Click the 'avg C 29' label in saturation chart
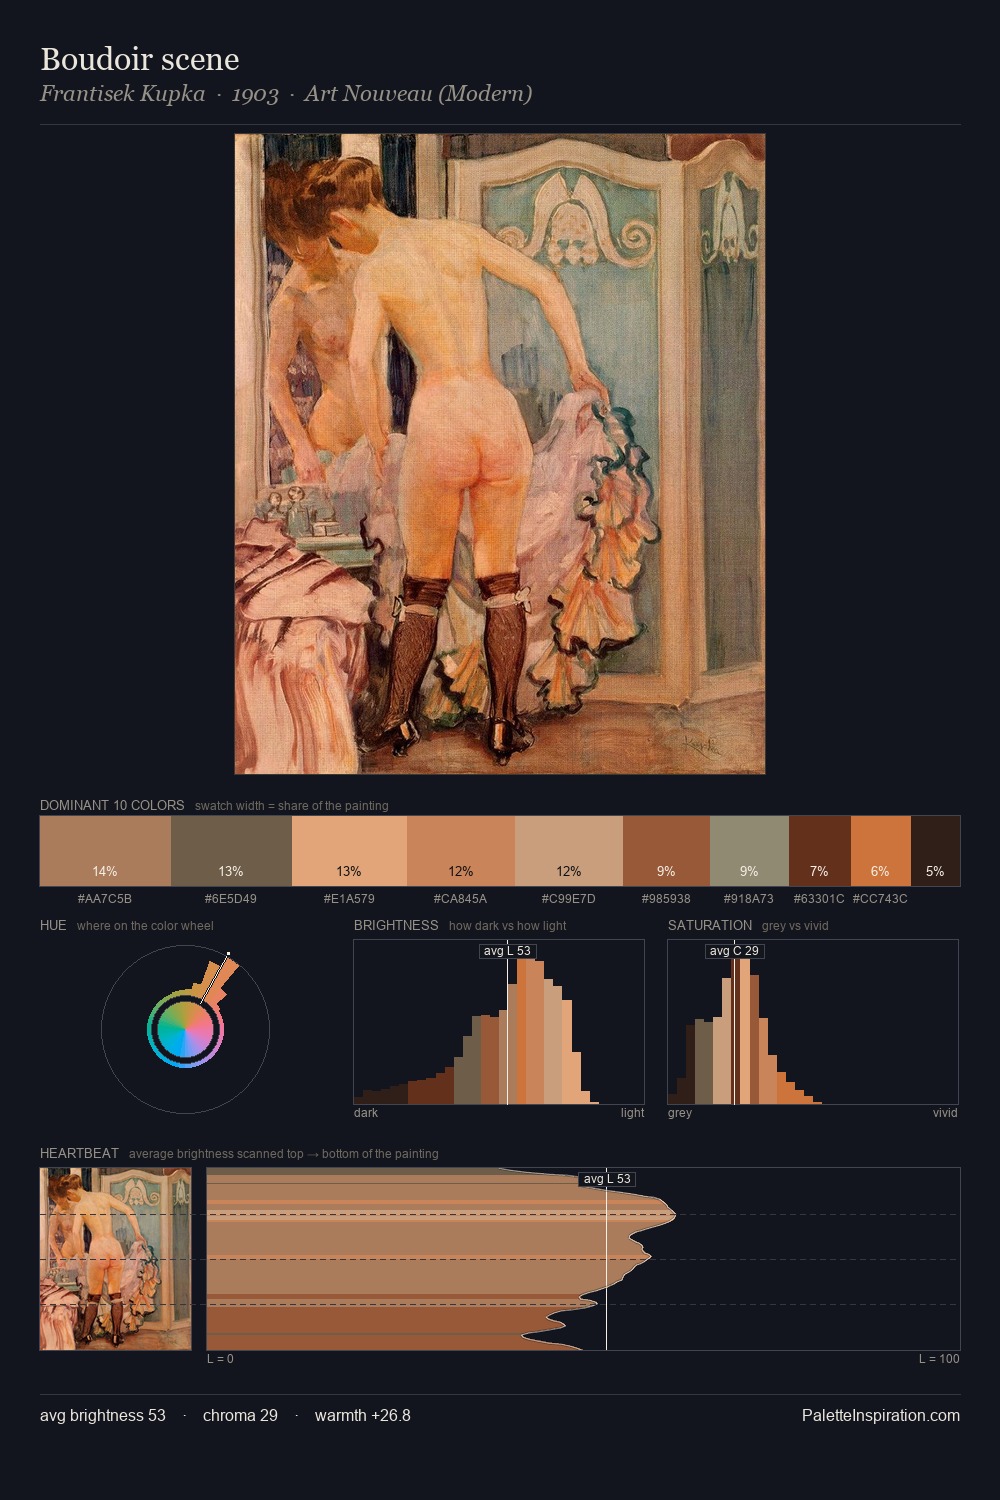The height and width of the screenshot is (1500, 1000). pyautogui.click(x=734, y=951)
